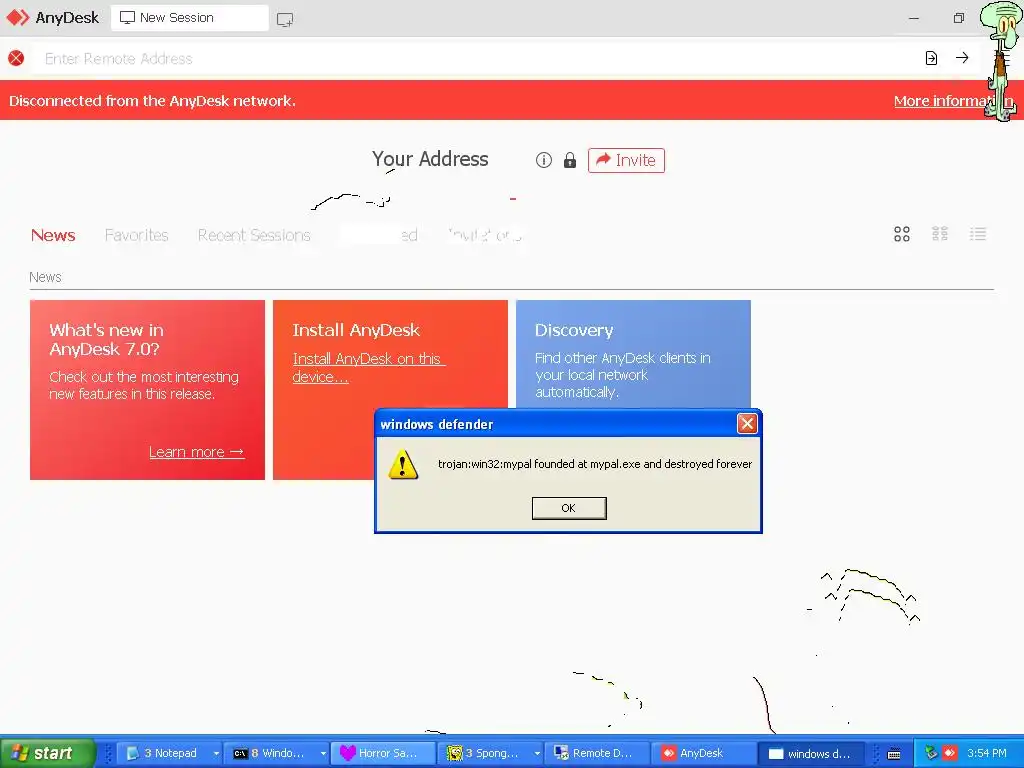Close the windows defender dialog
1024x768 pixels.
[x=747, y=424]
